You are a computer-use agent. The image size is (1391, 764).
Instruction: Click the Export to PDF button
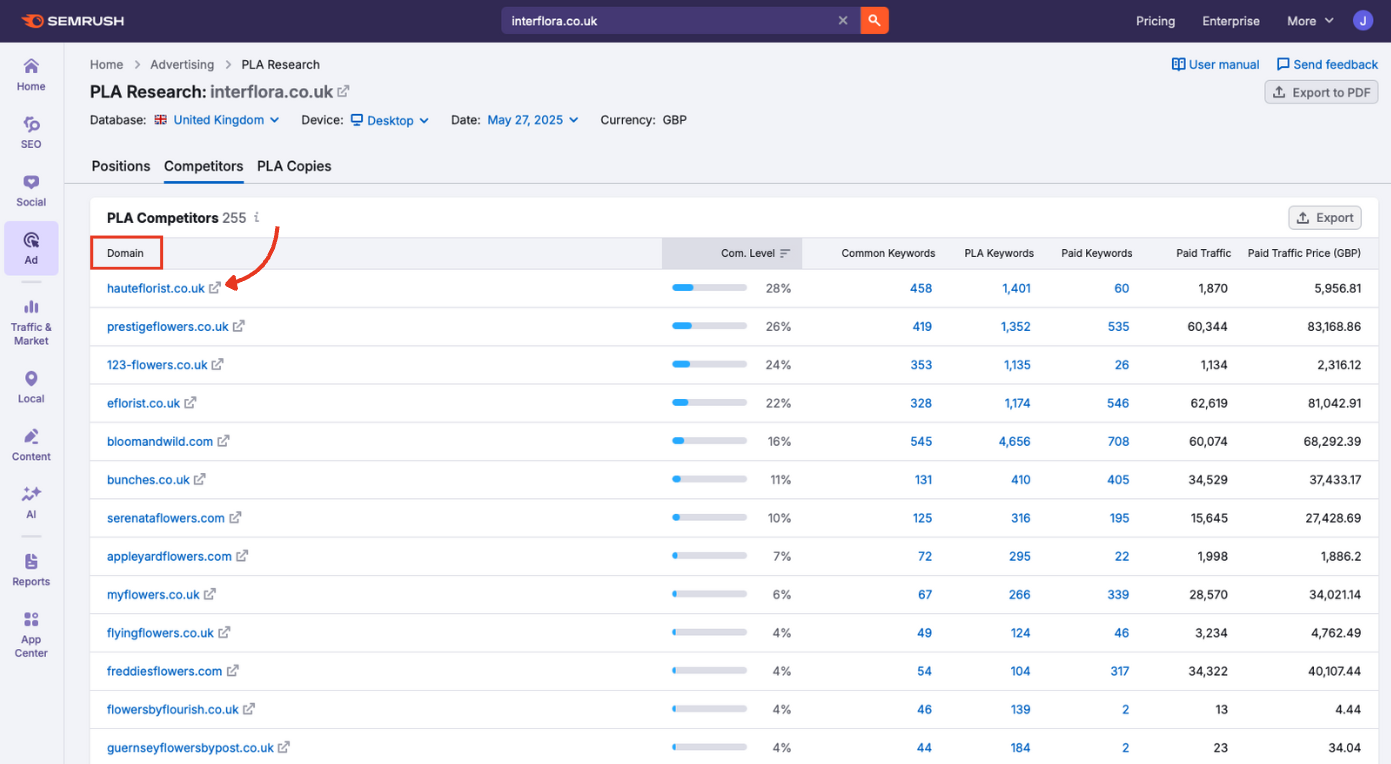click(x=1321, y=92)
